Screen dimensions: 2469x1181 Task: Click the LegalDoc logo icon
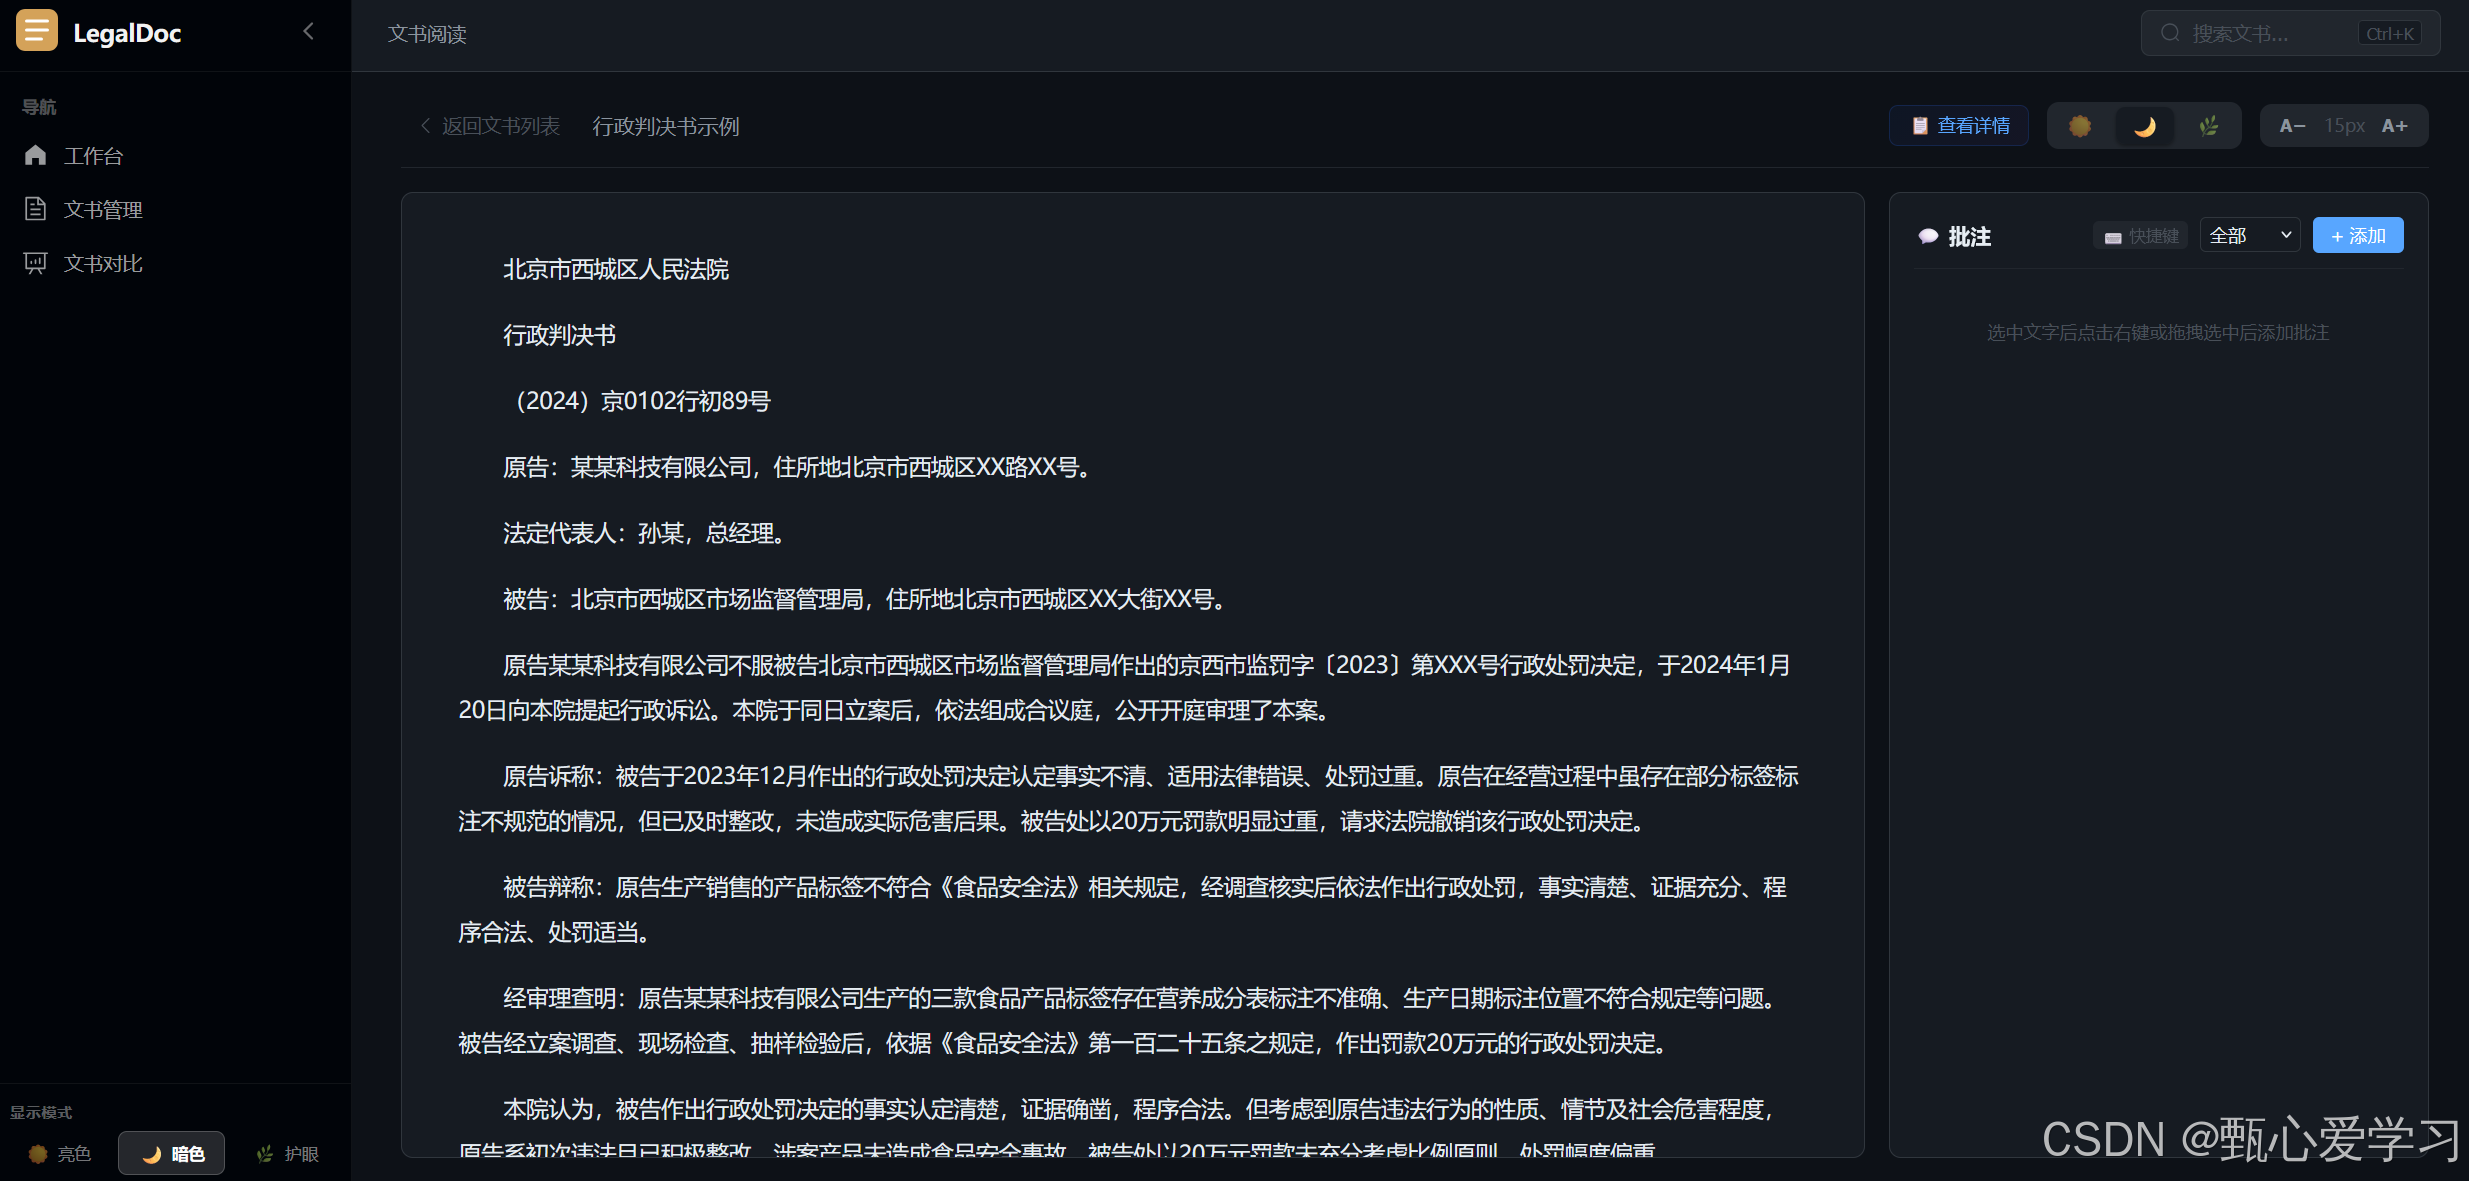[37, 32]
